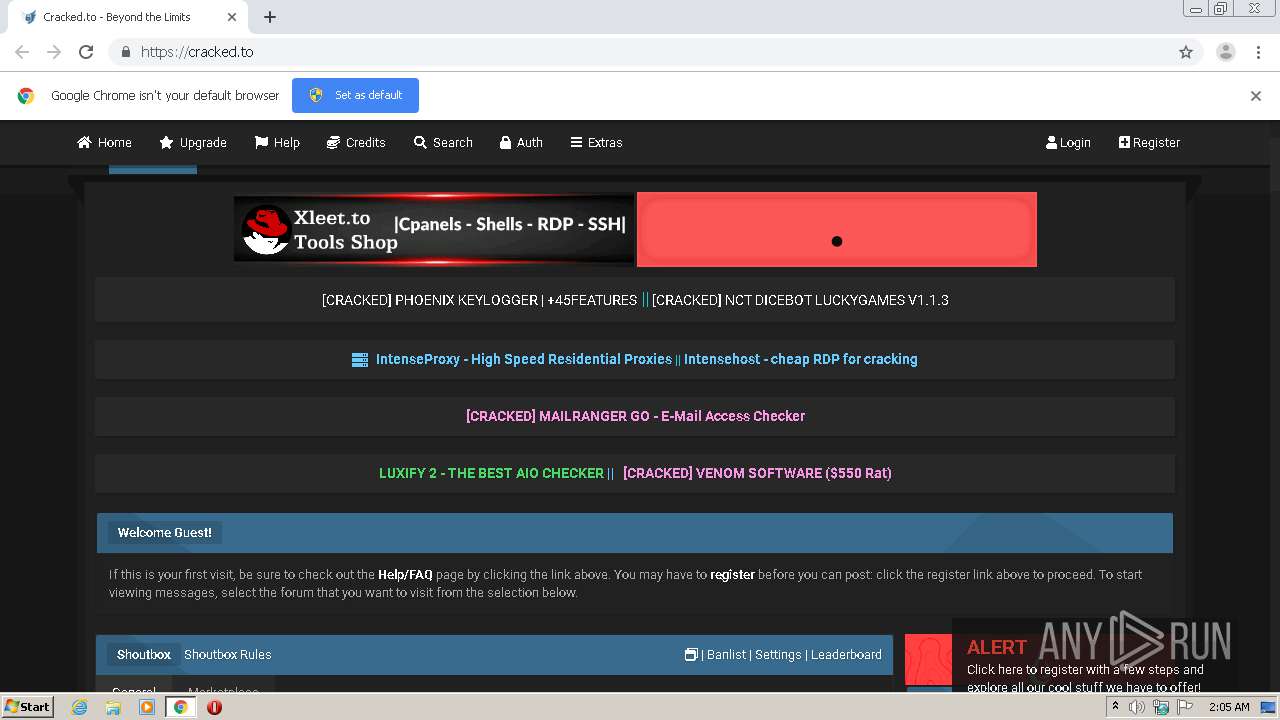The image size is (1280, 720).
Task: Open the Help nav item
Action: [277, 142]
